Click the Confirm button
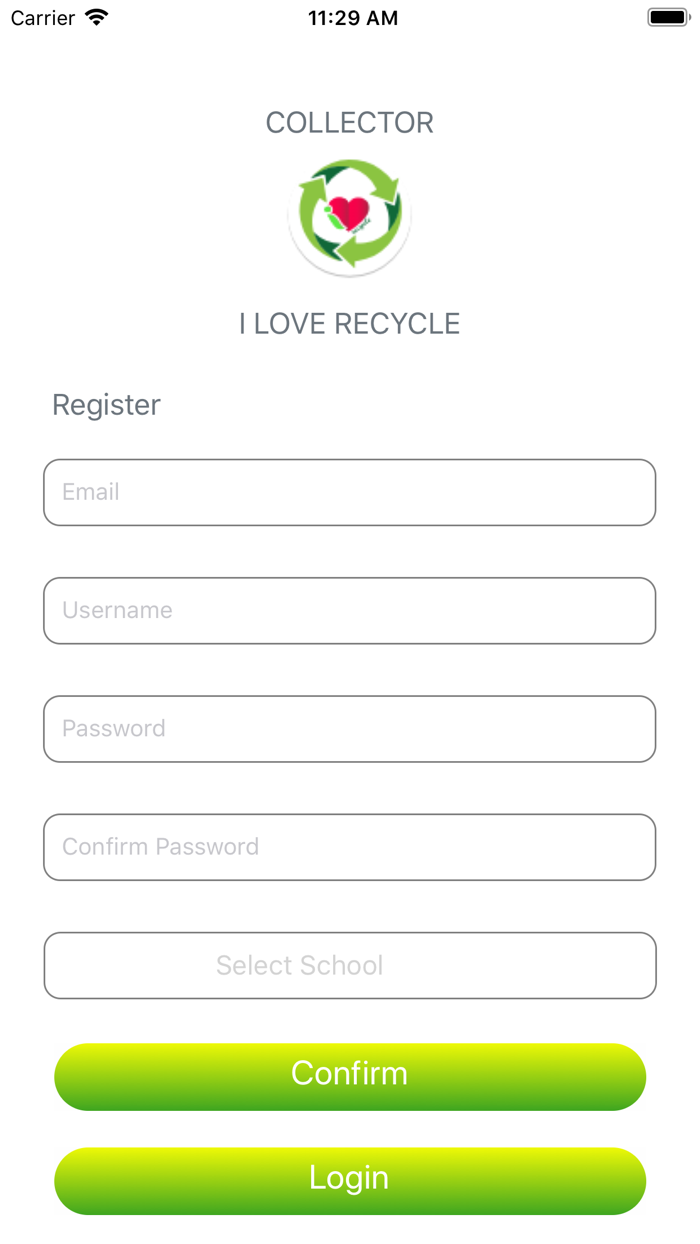 (x=349, y=1074)
